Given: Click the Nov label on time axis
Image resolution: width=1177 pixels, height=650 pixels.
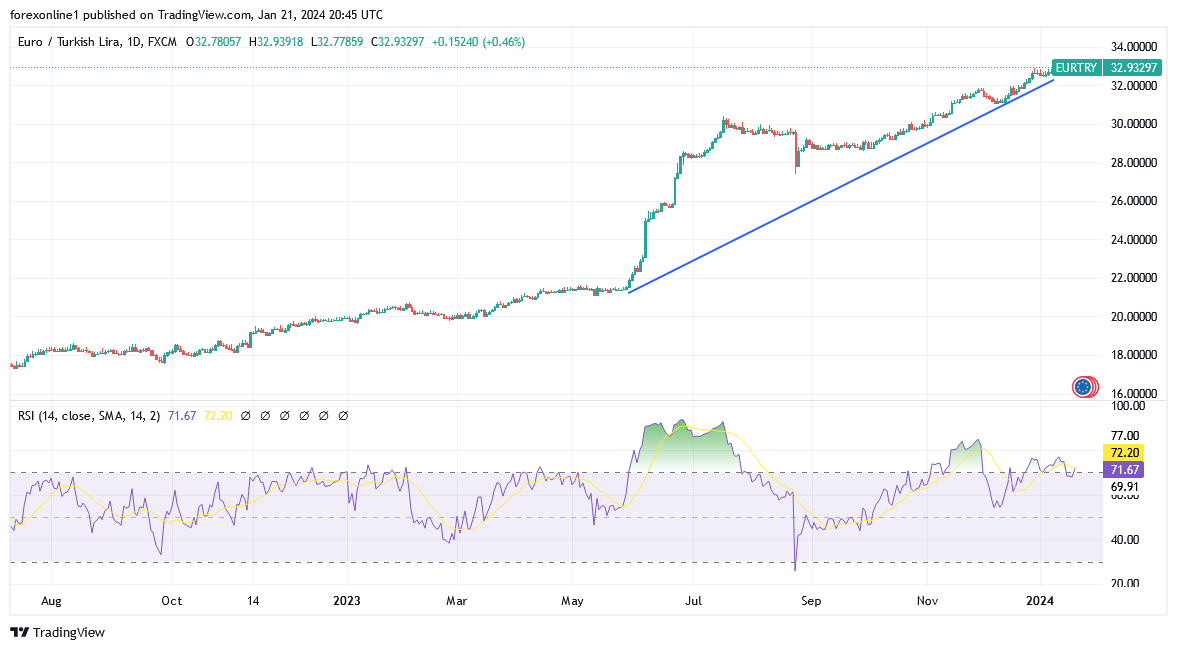Looking at the screenshot, I should click(x=927, y=600).
